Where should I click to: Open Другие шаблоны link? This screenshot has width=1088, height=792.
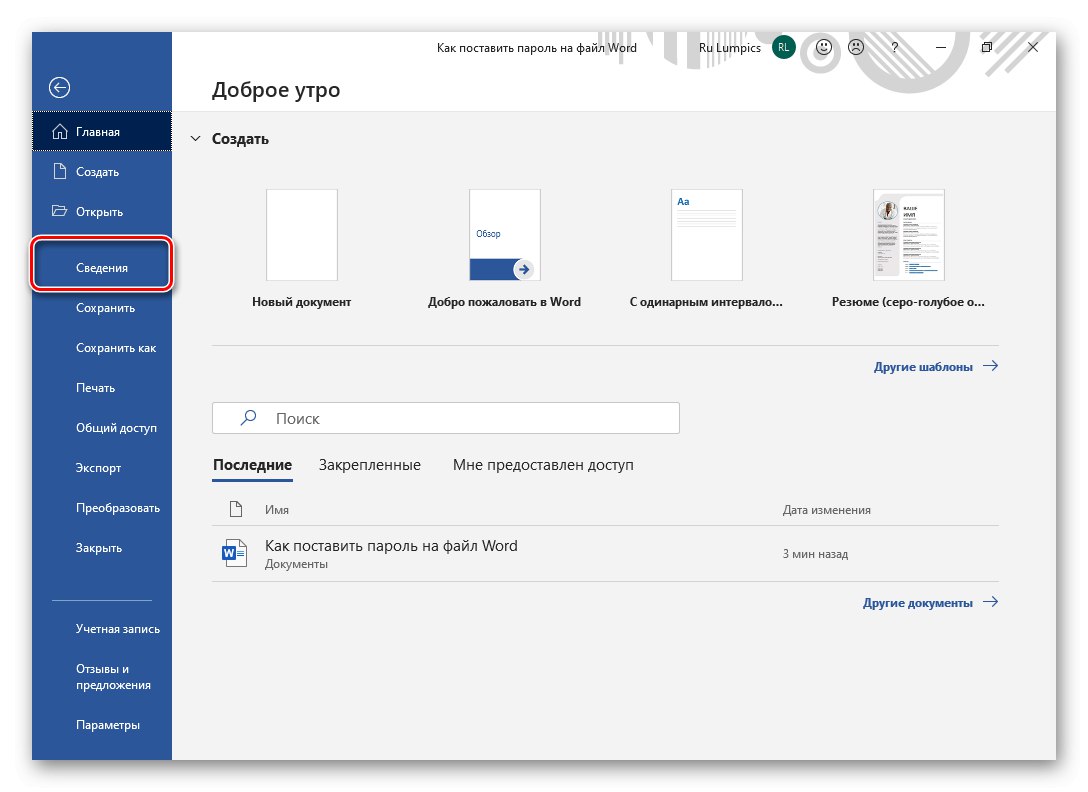coord(924,366)
